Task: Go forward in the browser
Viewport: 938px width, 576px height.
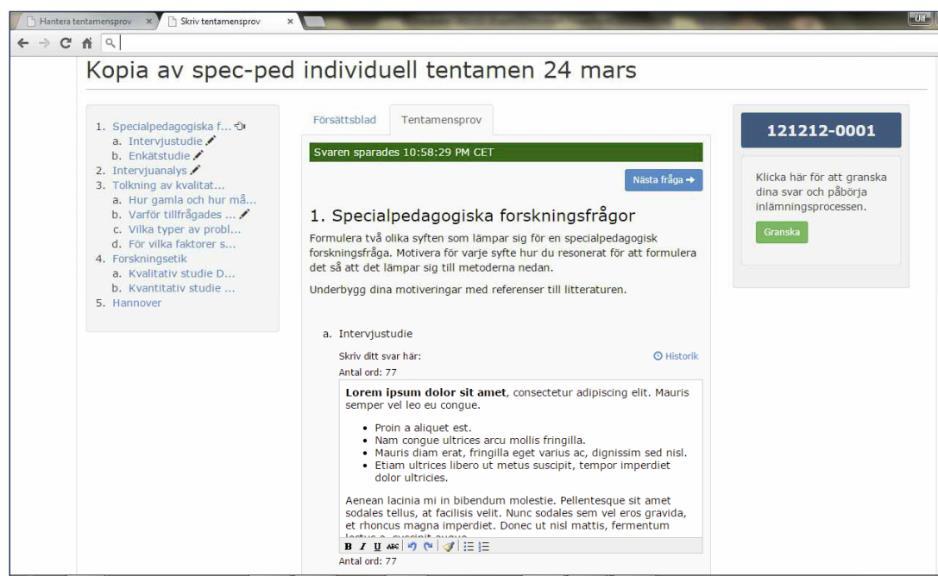Action: coord(44,43)
